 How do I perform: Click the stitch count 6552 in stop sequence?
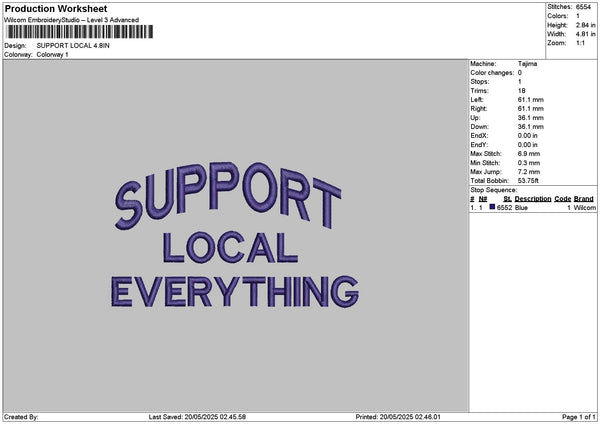[x=504, y=208]
